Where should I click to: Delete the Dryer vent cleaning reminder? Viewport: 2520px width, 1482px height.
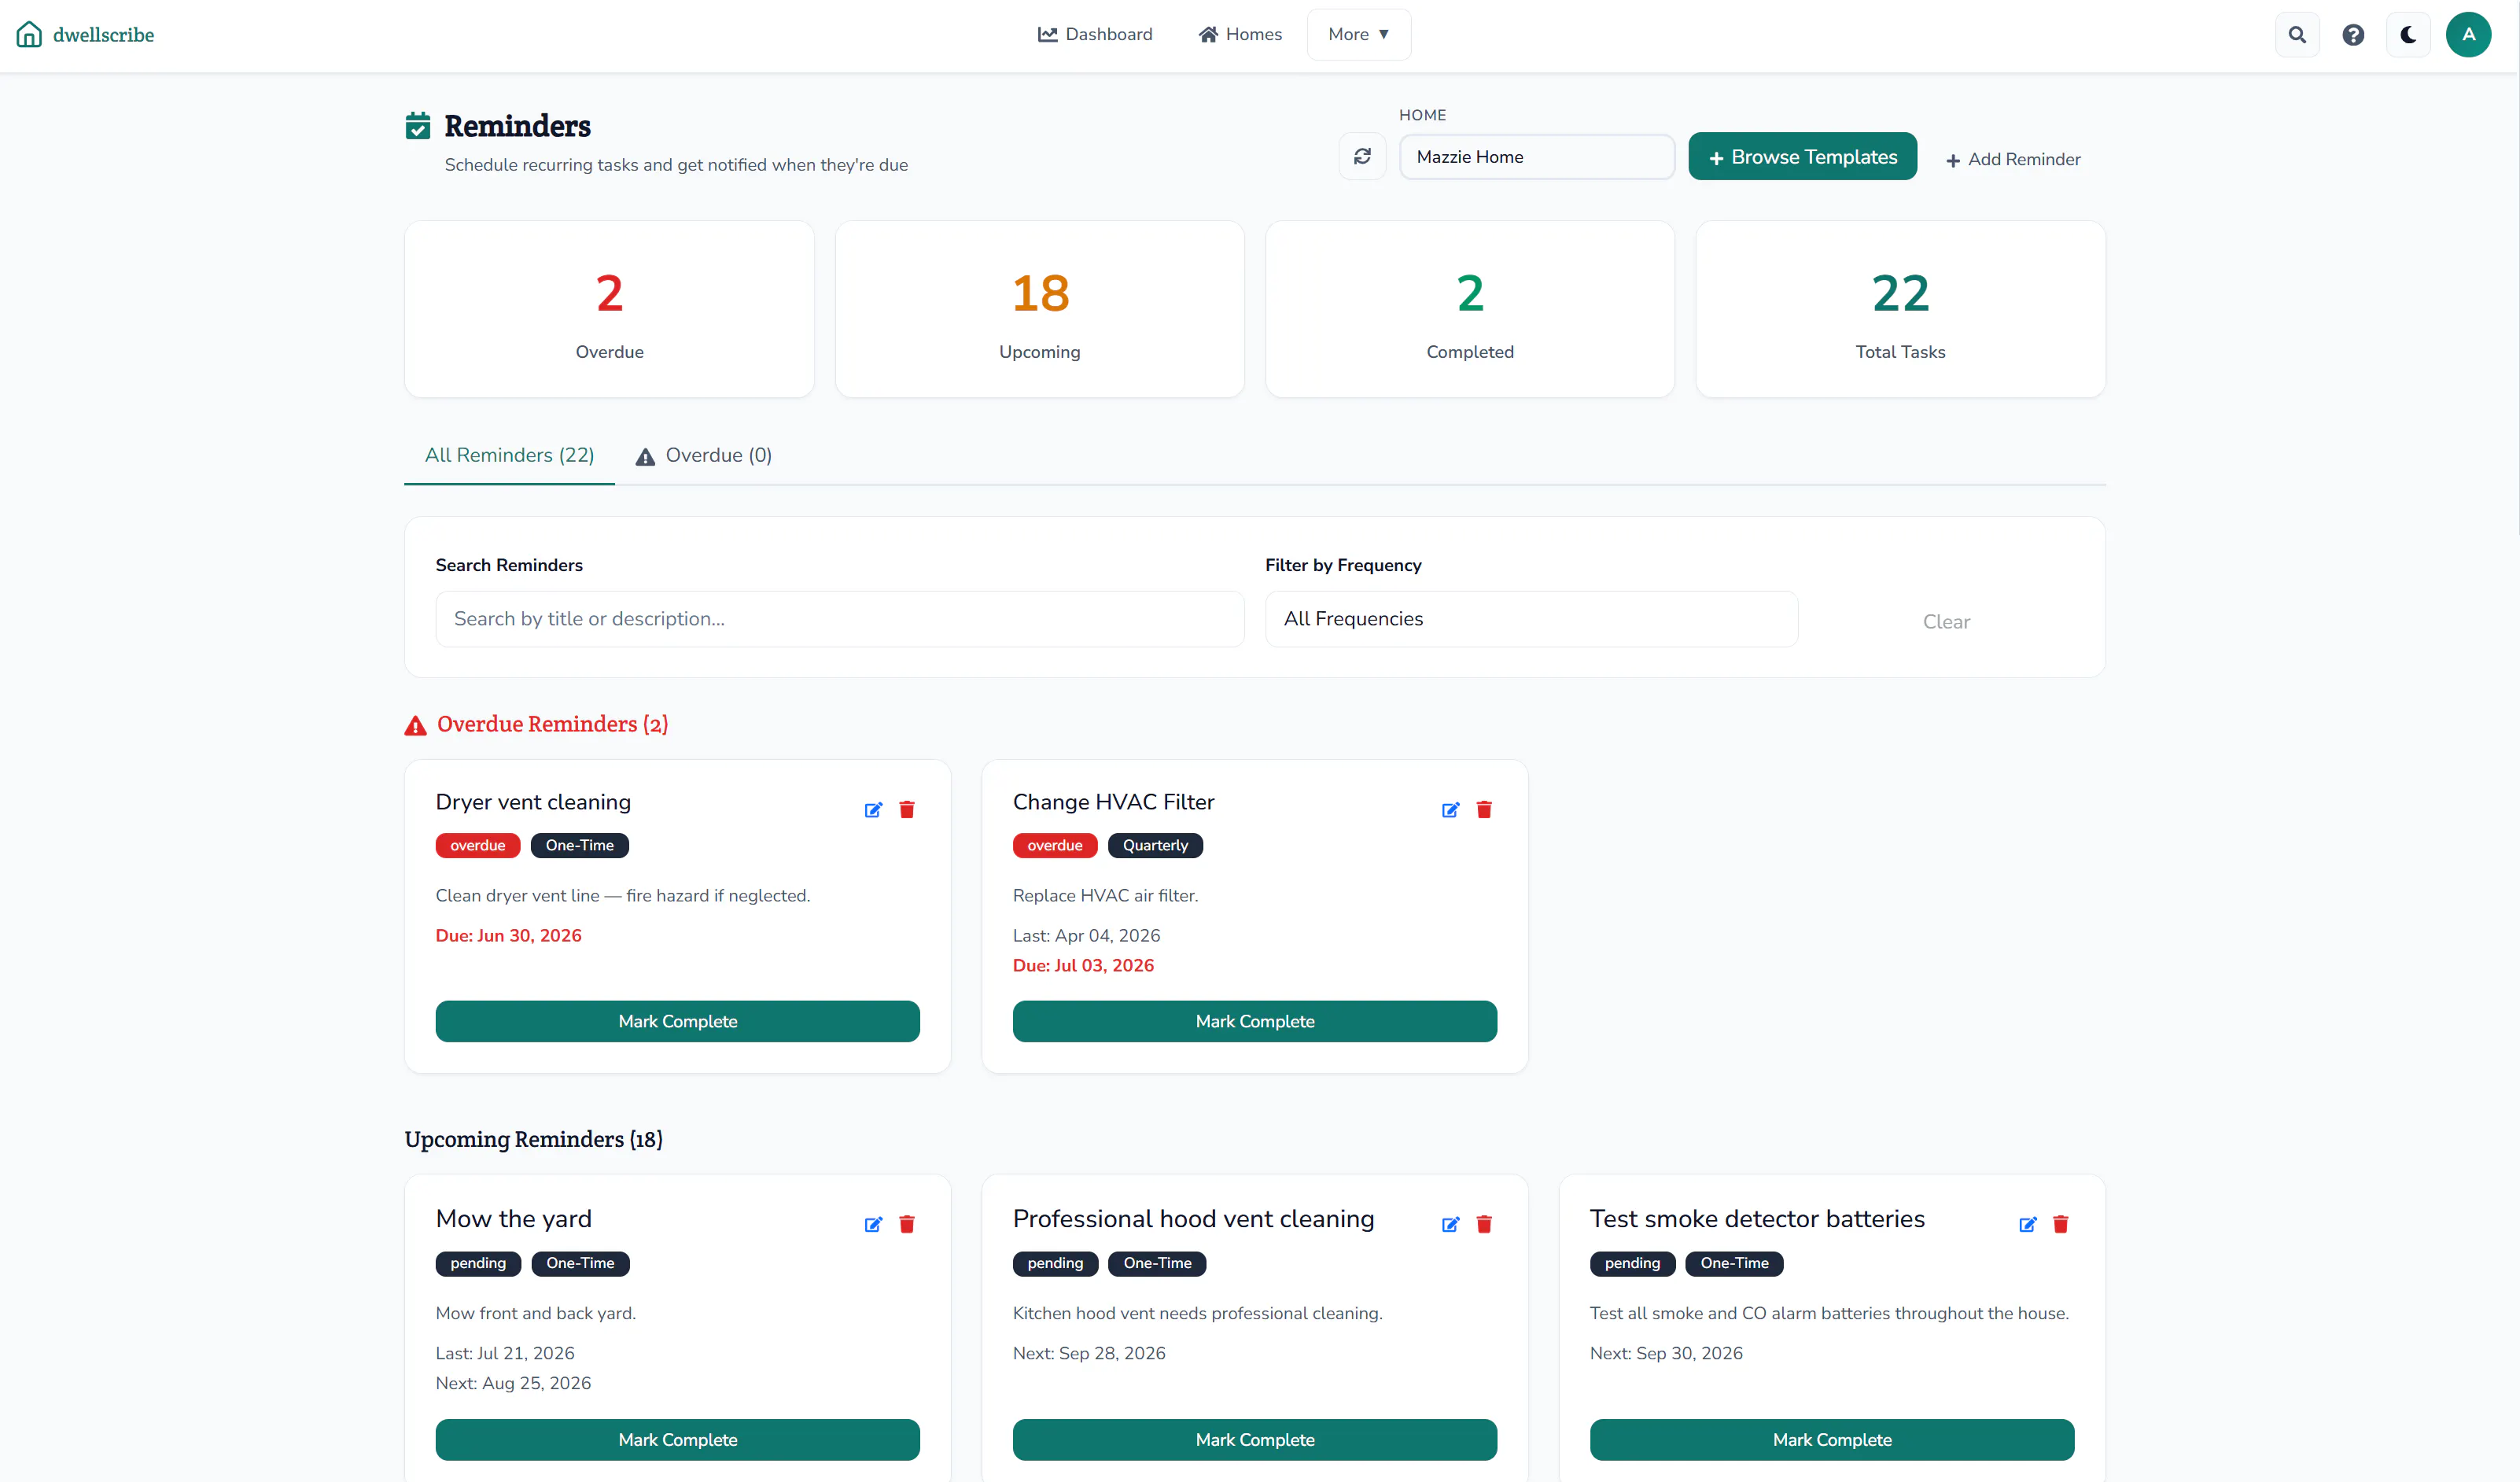pos(907,810)
